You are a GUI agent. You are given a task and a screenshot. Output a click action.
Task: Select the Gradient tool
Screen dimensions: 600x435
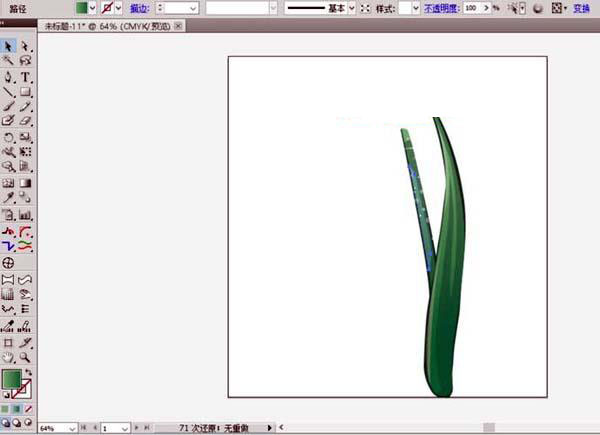(x=25, y=183)
